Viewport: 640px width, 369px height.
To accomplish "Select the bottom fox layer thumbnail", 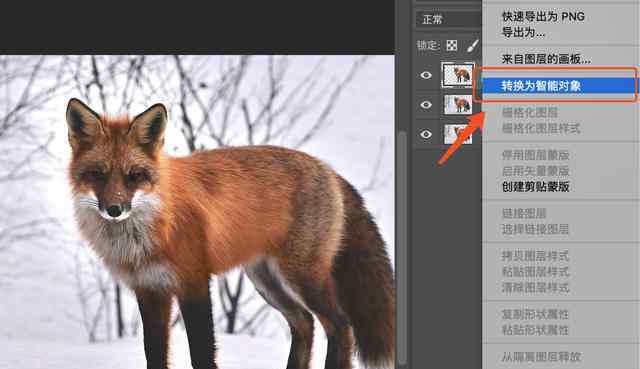I will (458, 134).
